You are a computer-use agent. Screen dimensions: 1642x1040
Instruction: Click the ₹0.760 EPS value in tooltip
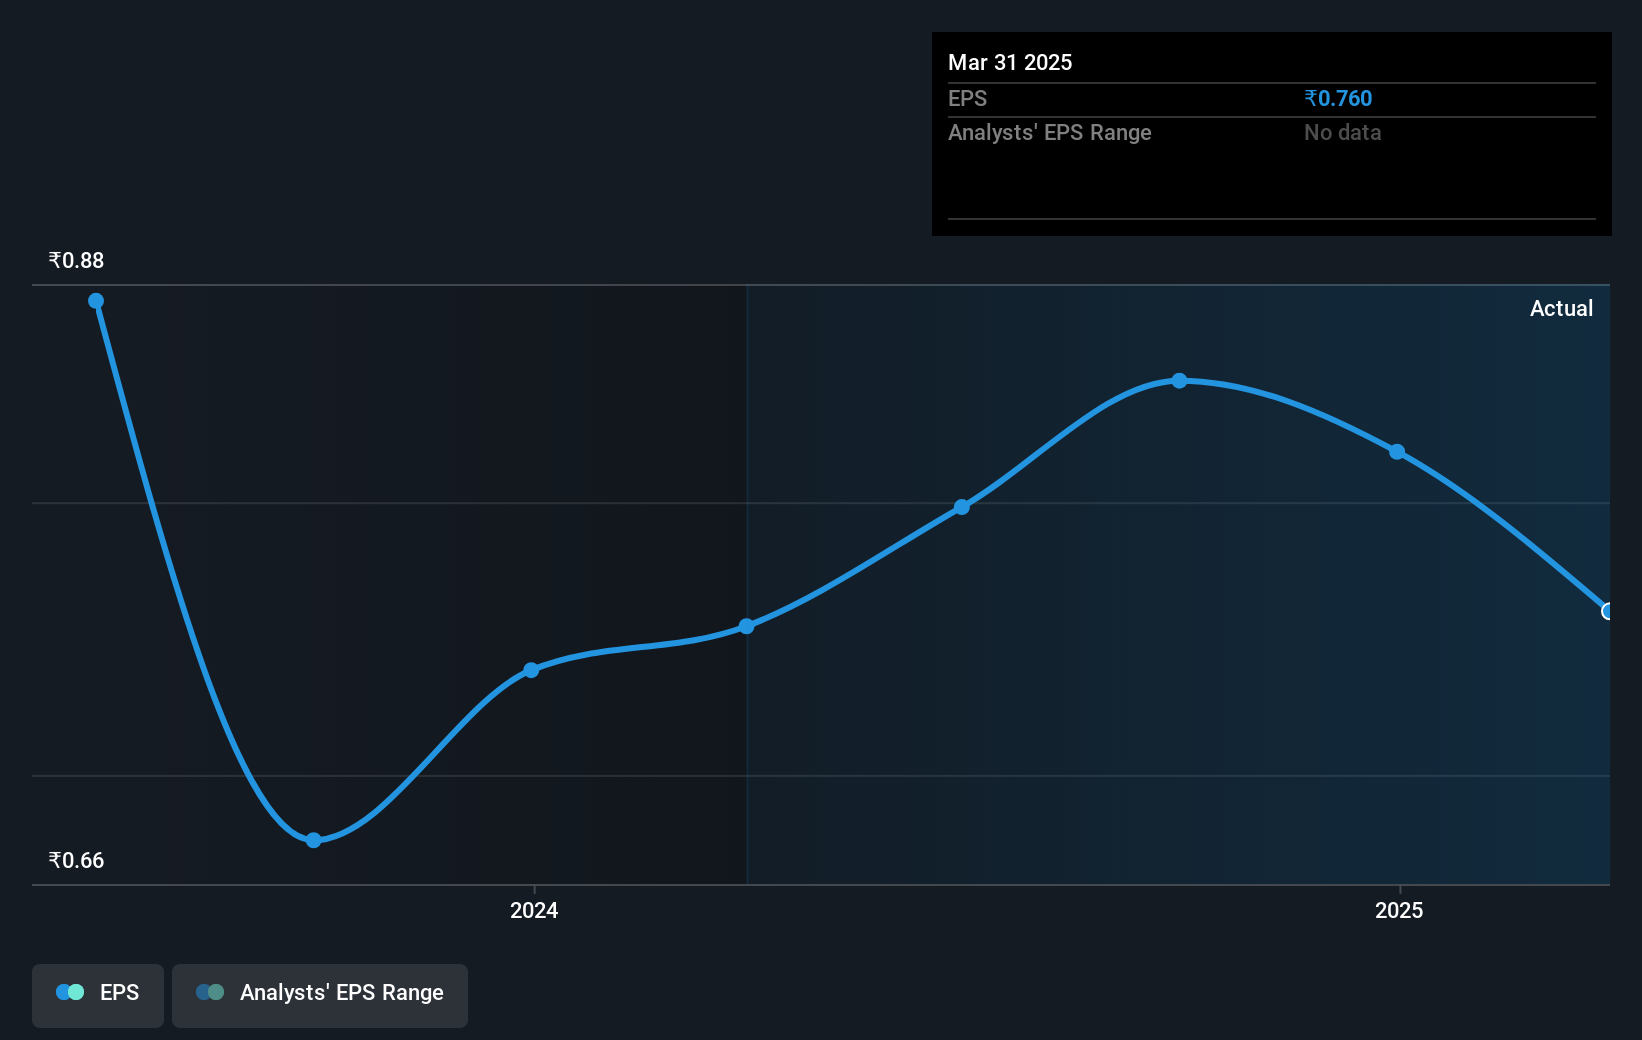(1338, 98)
